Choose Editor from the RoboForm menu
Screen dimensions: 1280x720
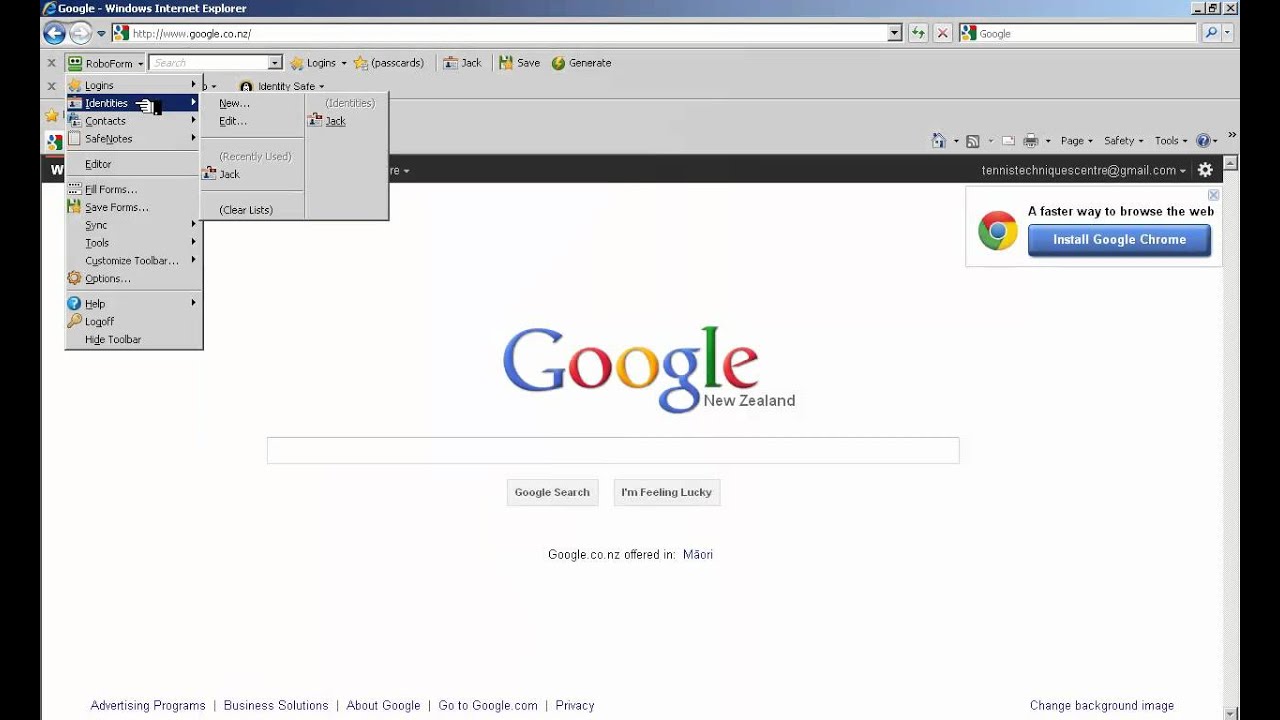coord(134,164)
